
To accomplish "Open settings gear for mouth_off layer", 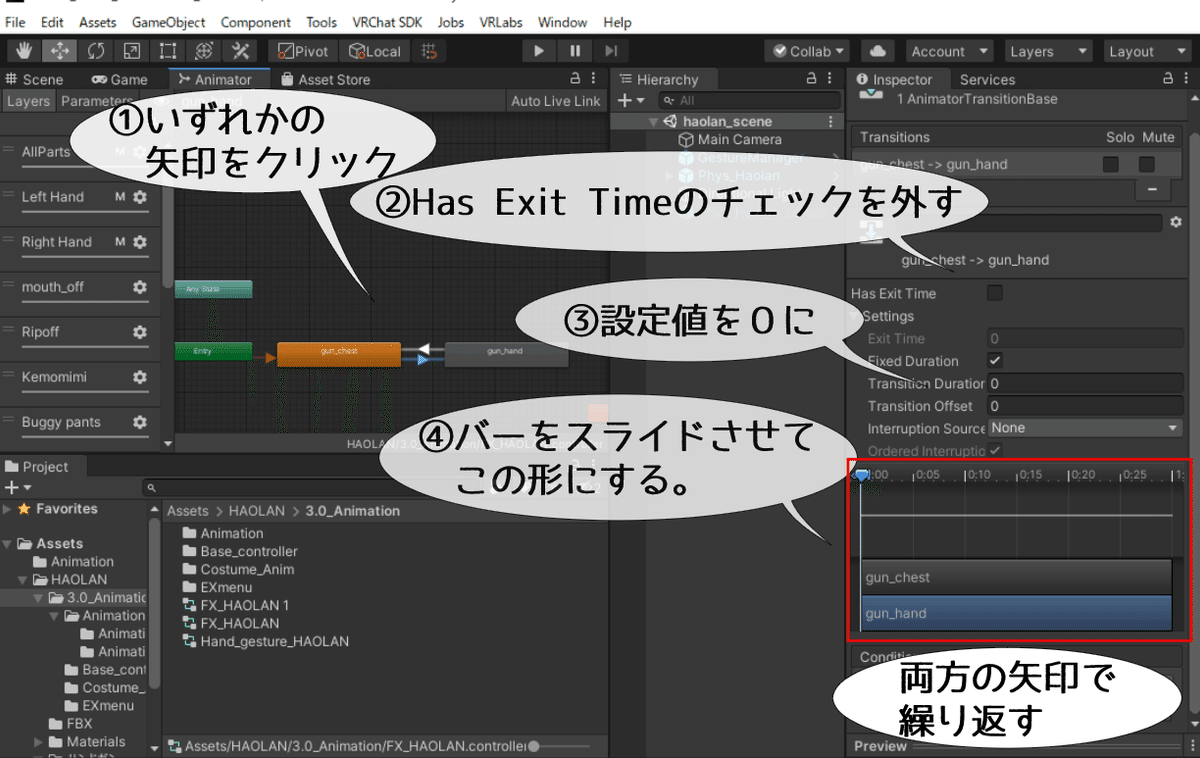I will coord(140,287).
